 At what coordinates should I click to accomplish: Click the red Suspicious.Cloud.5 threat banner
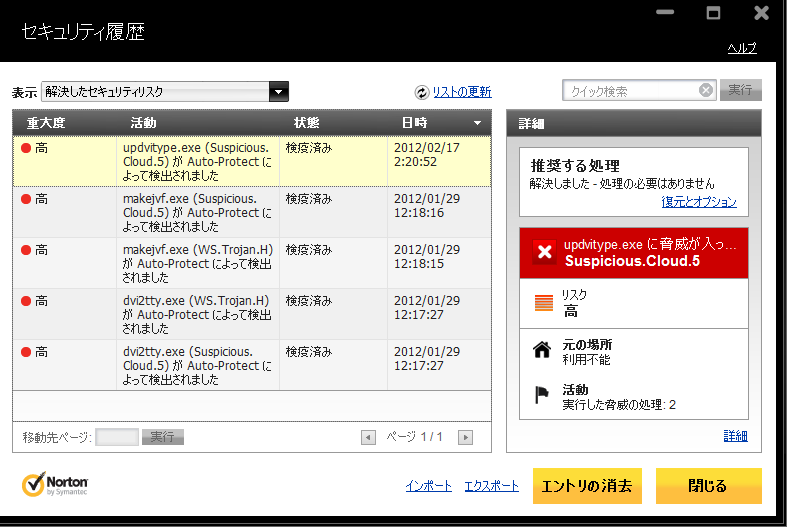pos(633,252)
